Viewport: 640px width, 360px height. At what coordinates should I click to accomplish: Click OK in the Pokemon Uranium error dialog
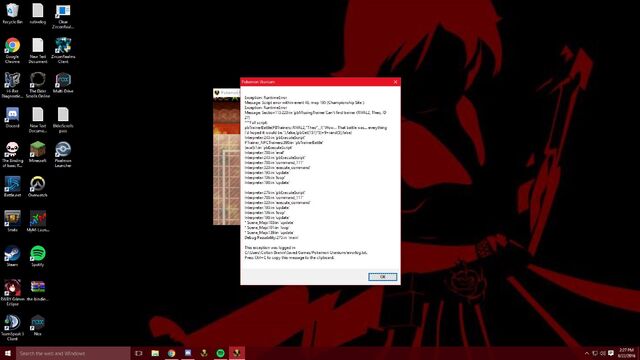pos(382,277)
